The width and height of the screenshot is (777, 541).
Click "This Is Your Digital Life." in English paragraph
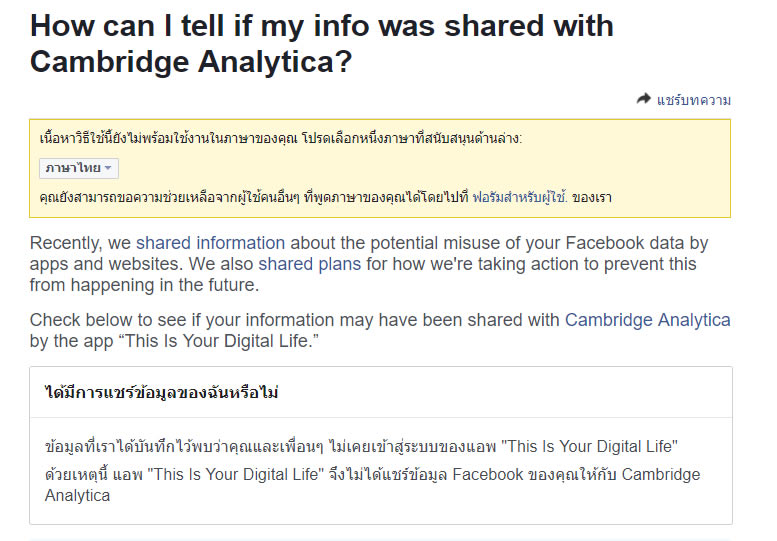232,341
